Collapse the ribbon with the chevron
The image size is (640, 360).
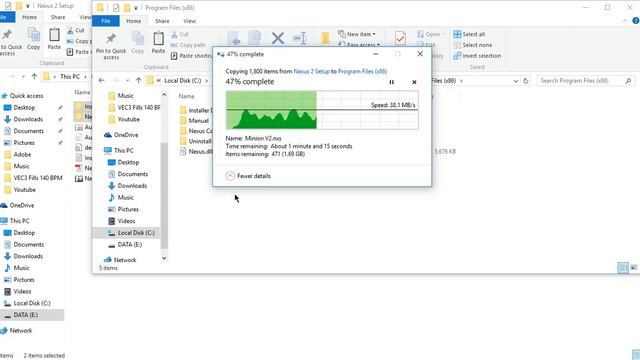click(625, 20)
